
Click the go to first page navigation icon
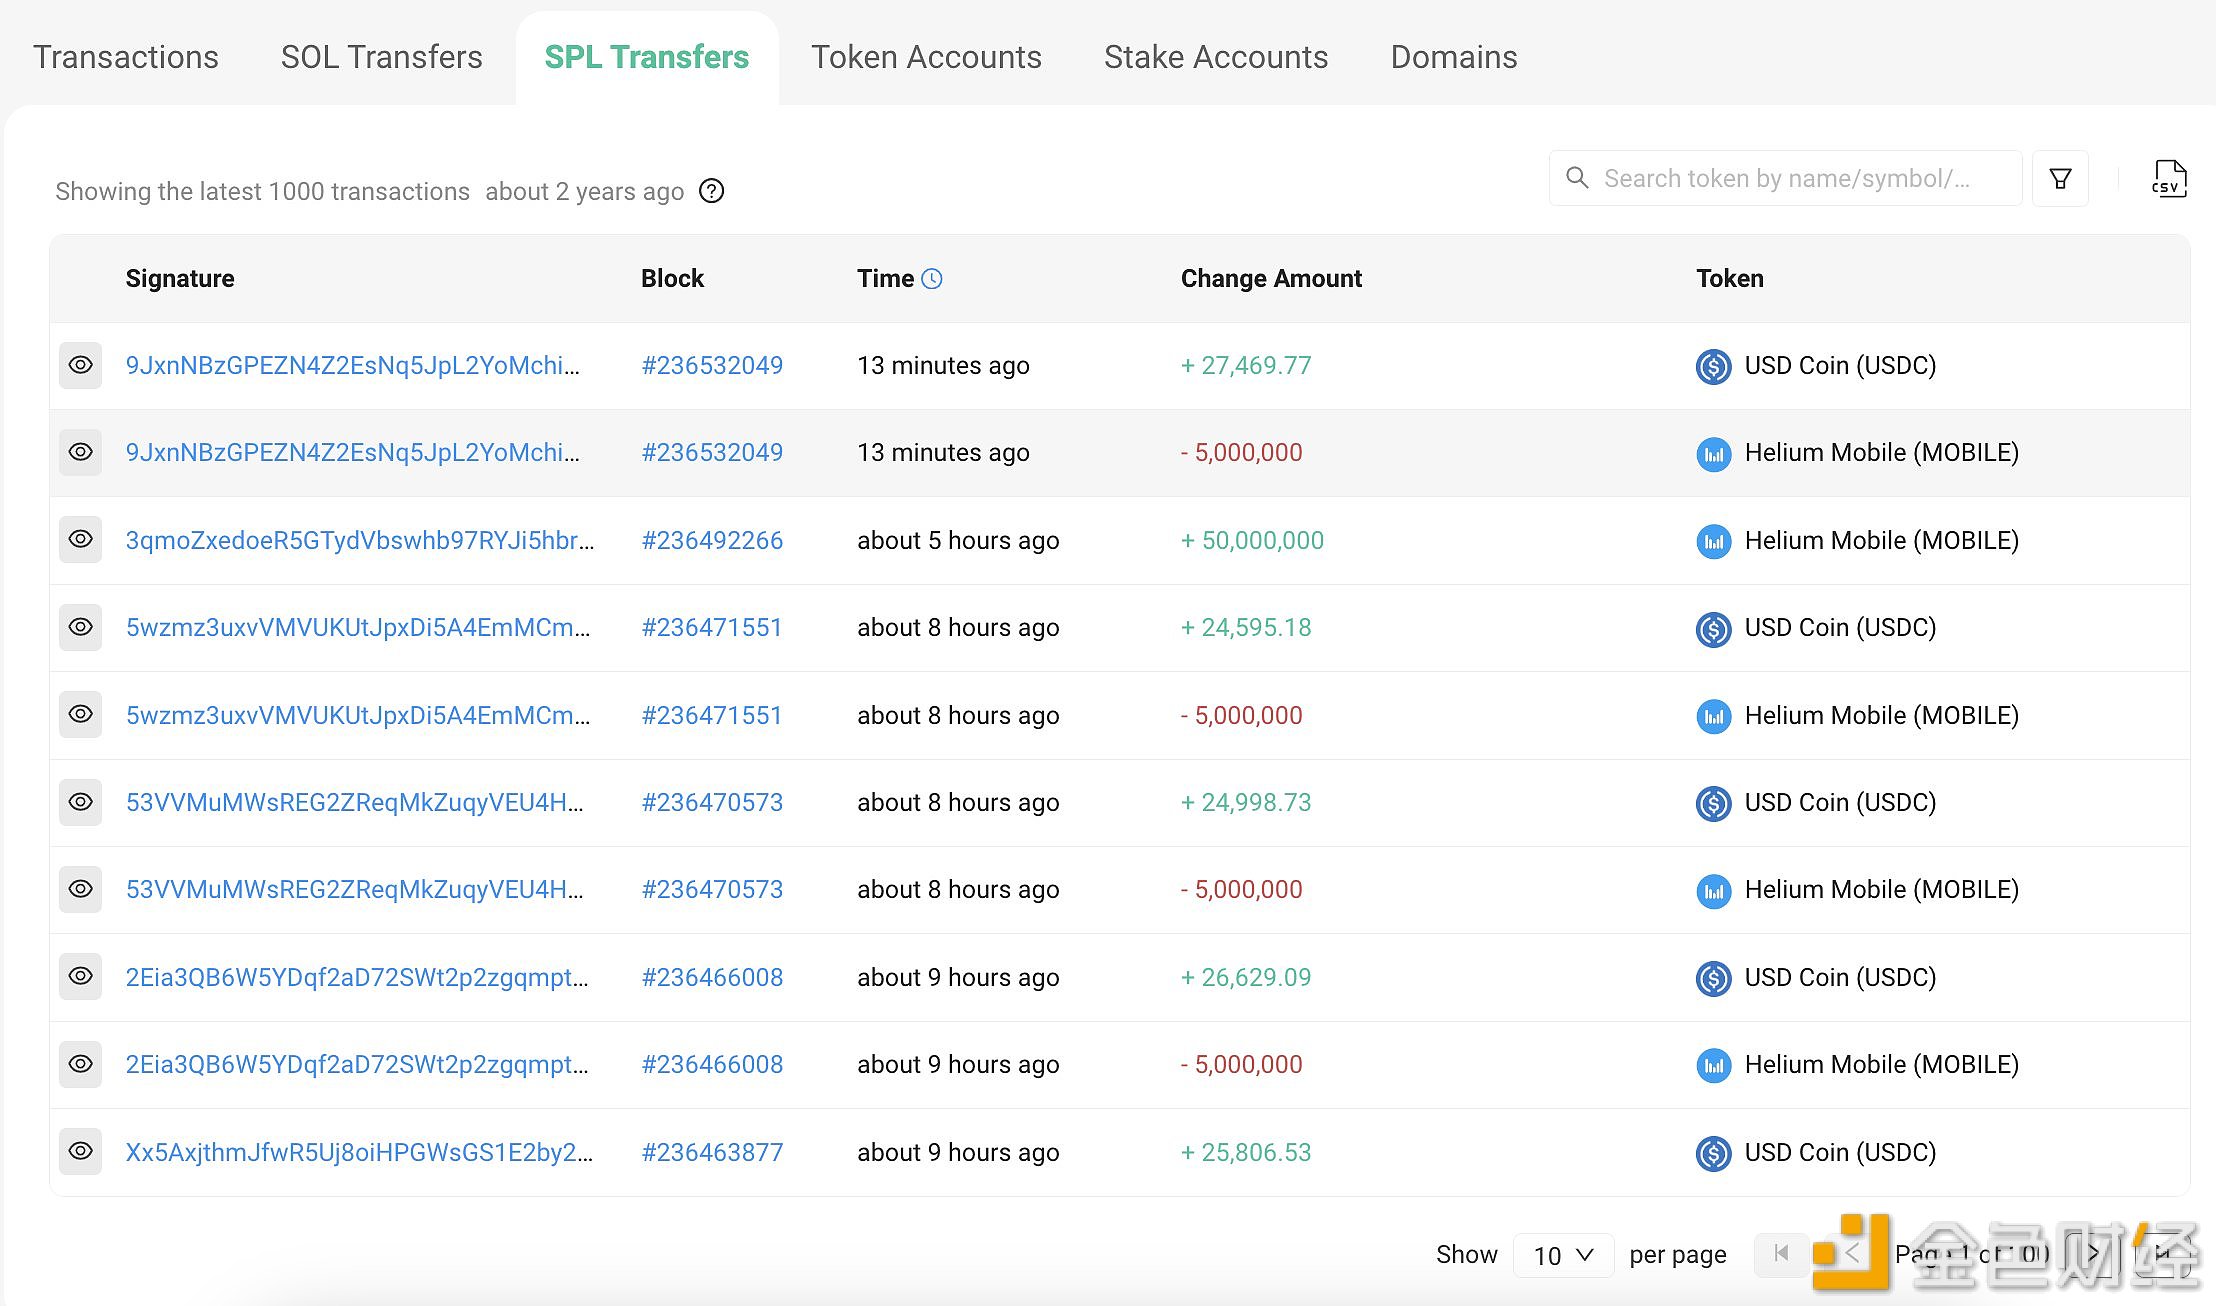[x=1779, y=1252]
